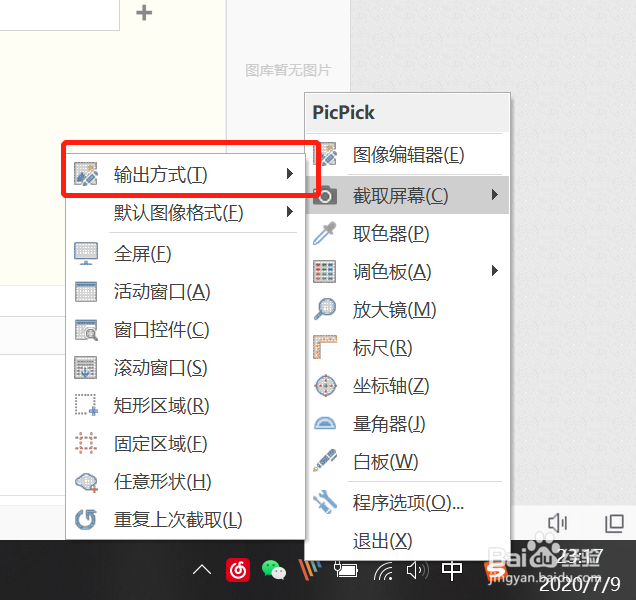The height and width of the screenshot is (600, 636).
Task: Choose 白板(W) menu entry
Action: click(408, 461)
